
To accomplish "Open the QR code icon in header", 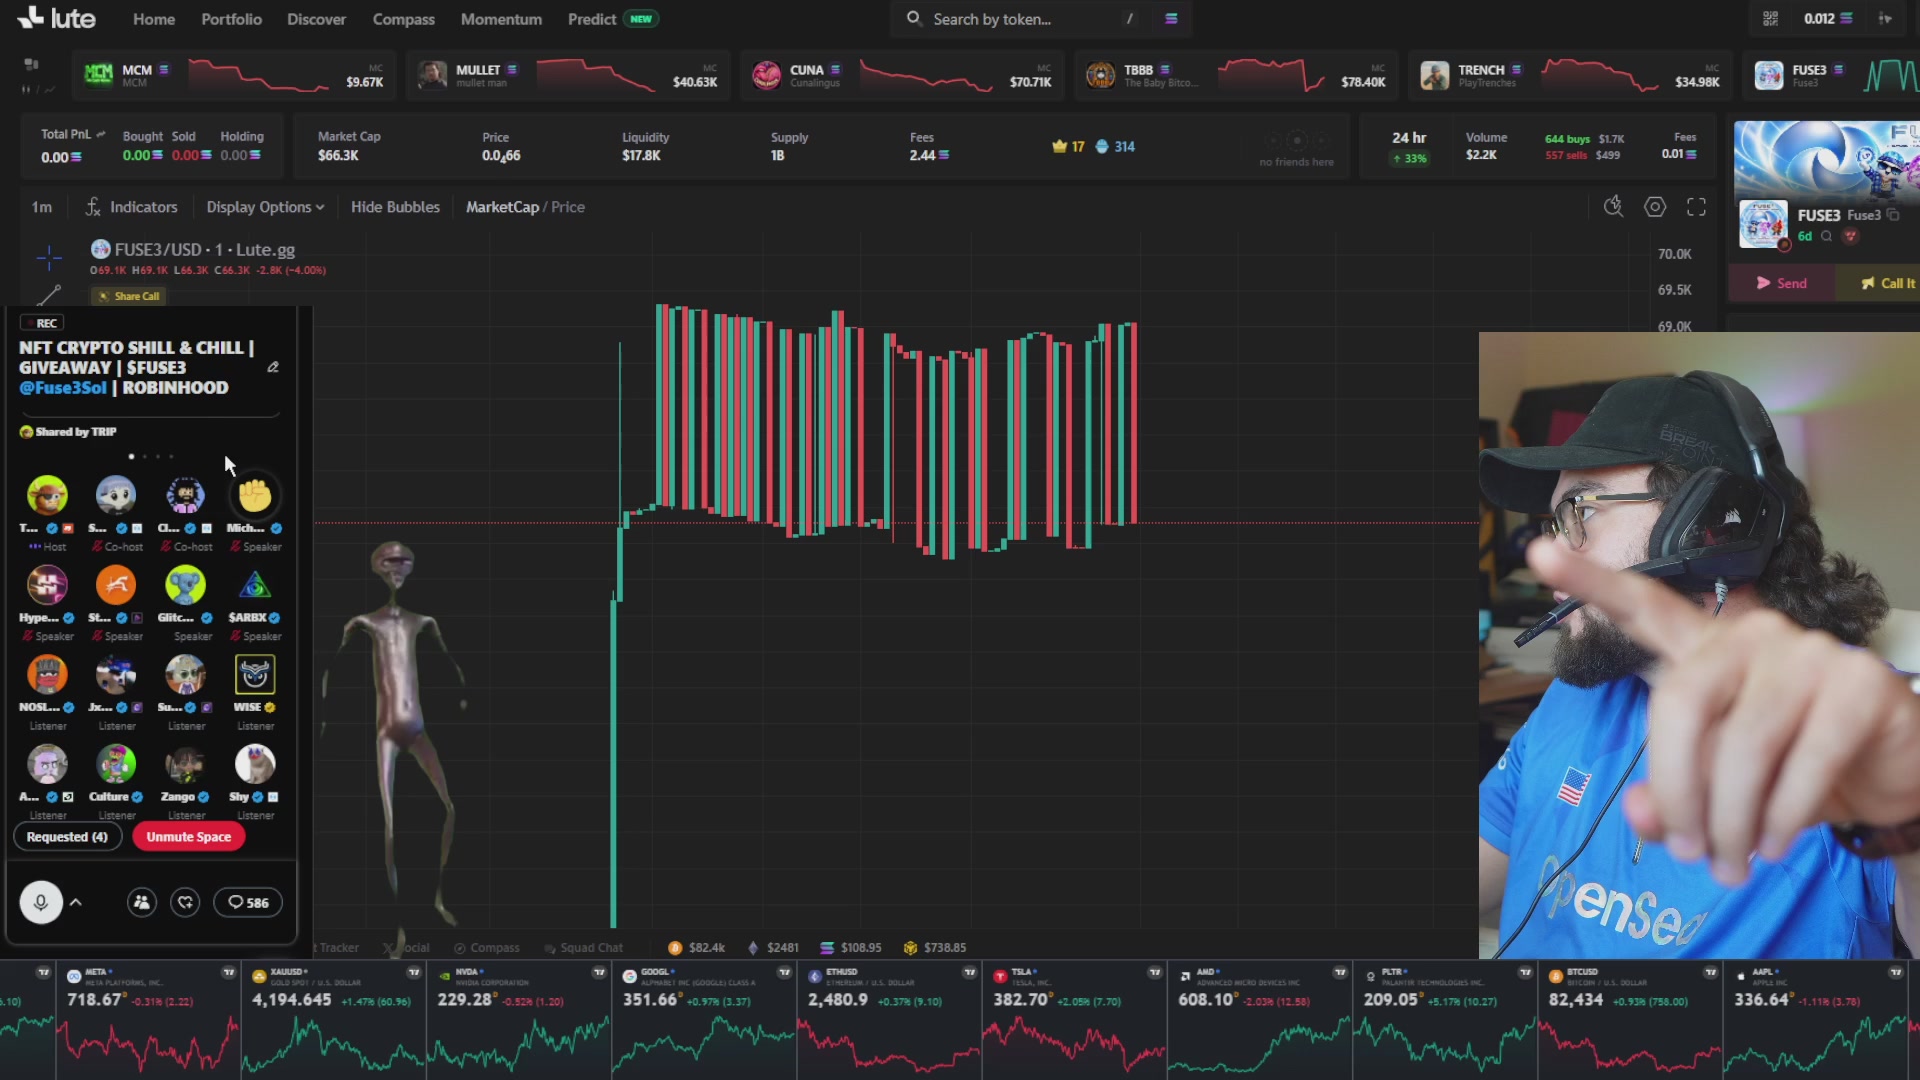I will click(1770, 19).
